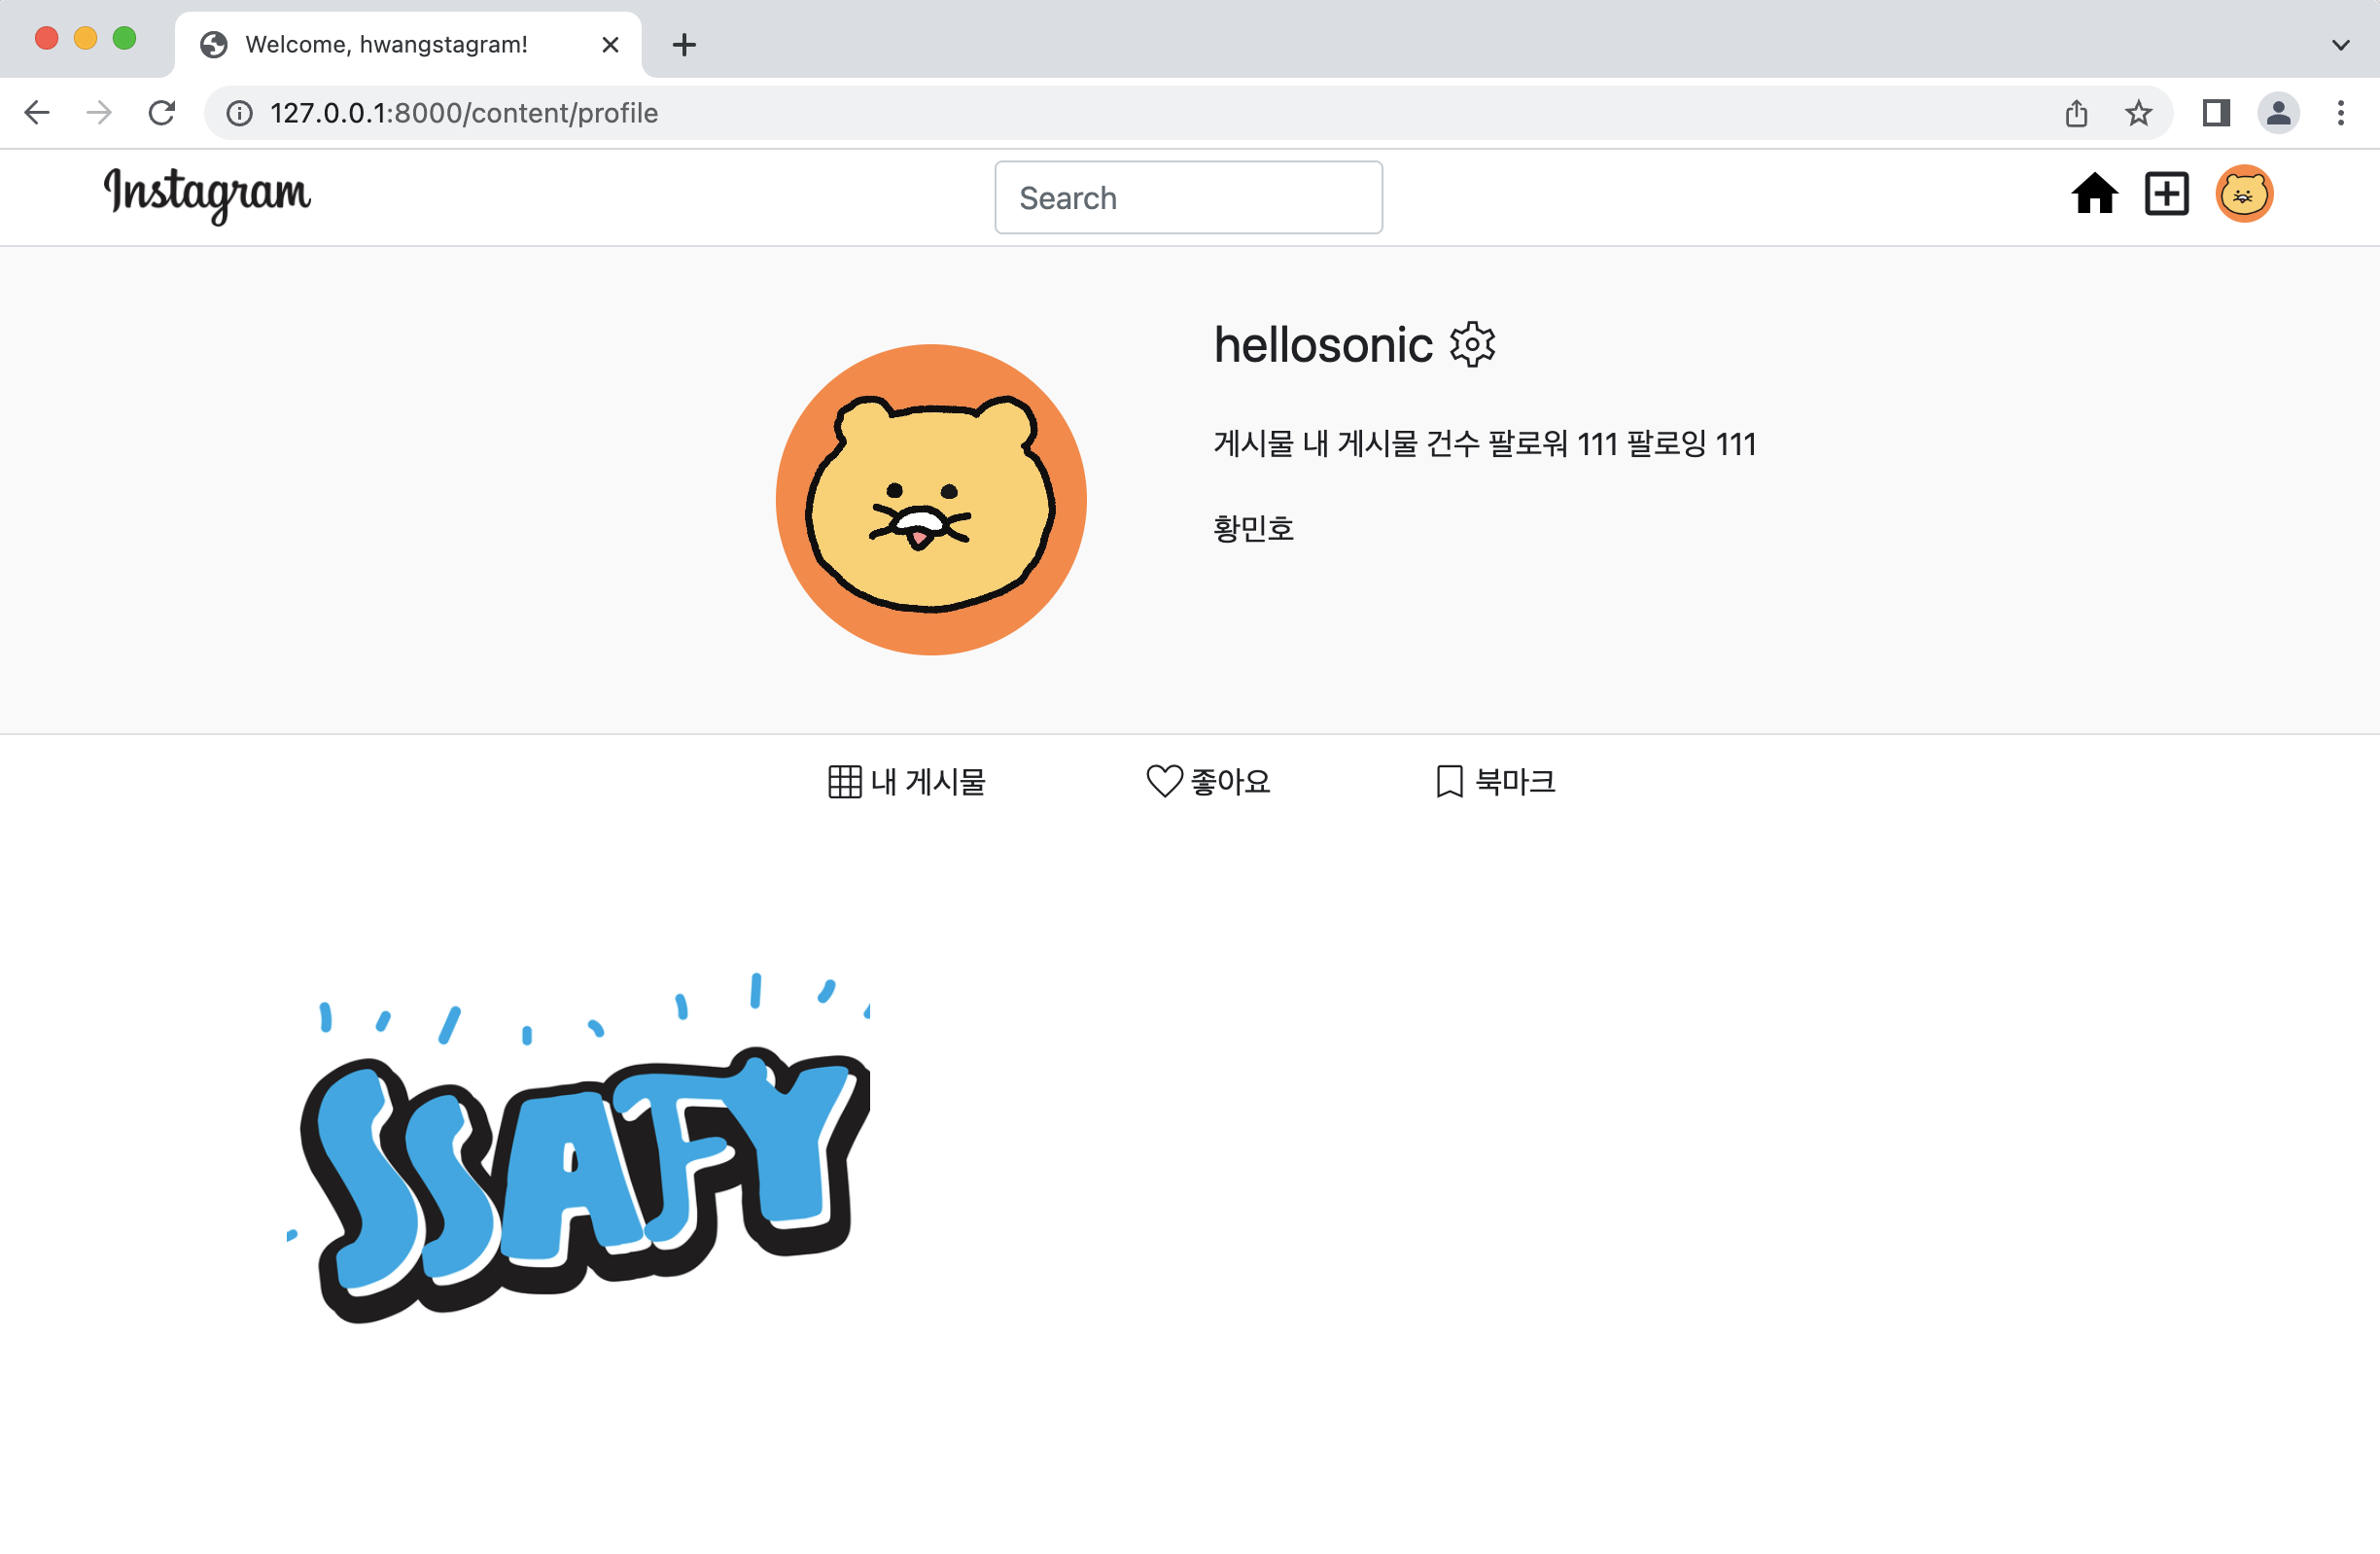Image resolution: width=2380 pixels, height=1554 pixels.
Task: View site information icon
Action: [x=239, y=113]
